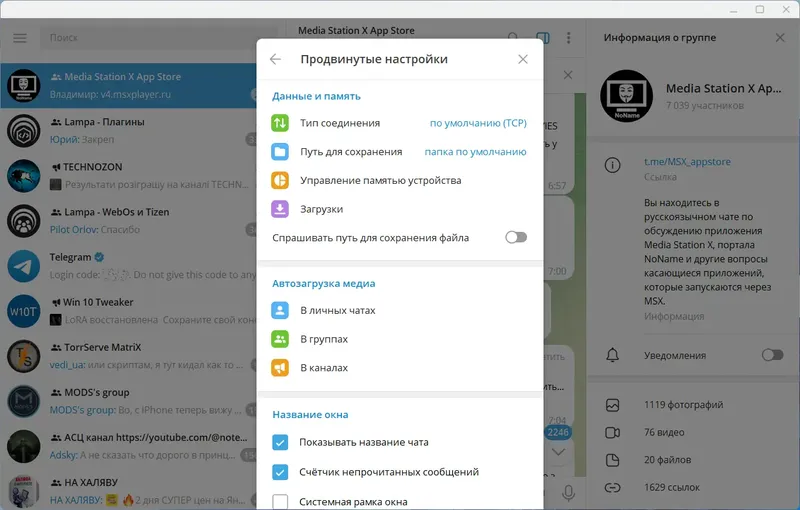This screenshot has height=510, width=800.
Task: Click search icon in chat header
Action: 513,38
